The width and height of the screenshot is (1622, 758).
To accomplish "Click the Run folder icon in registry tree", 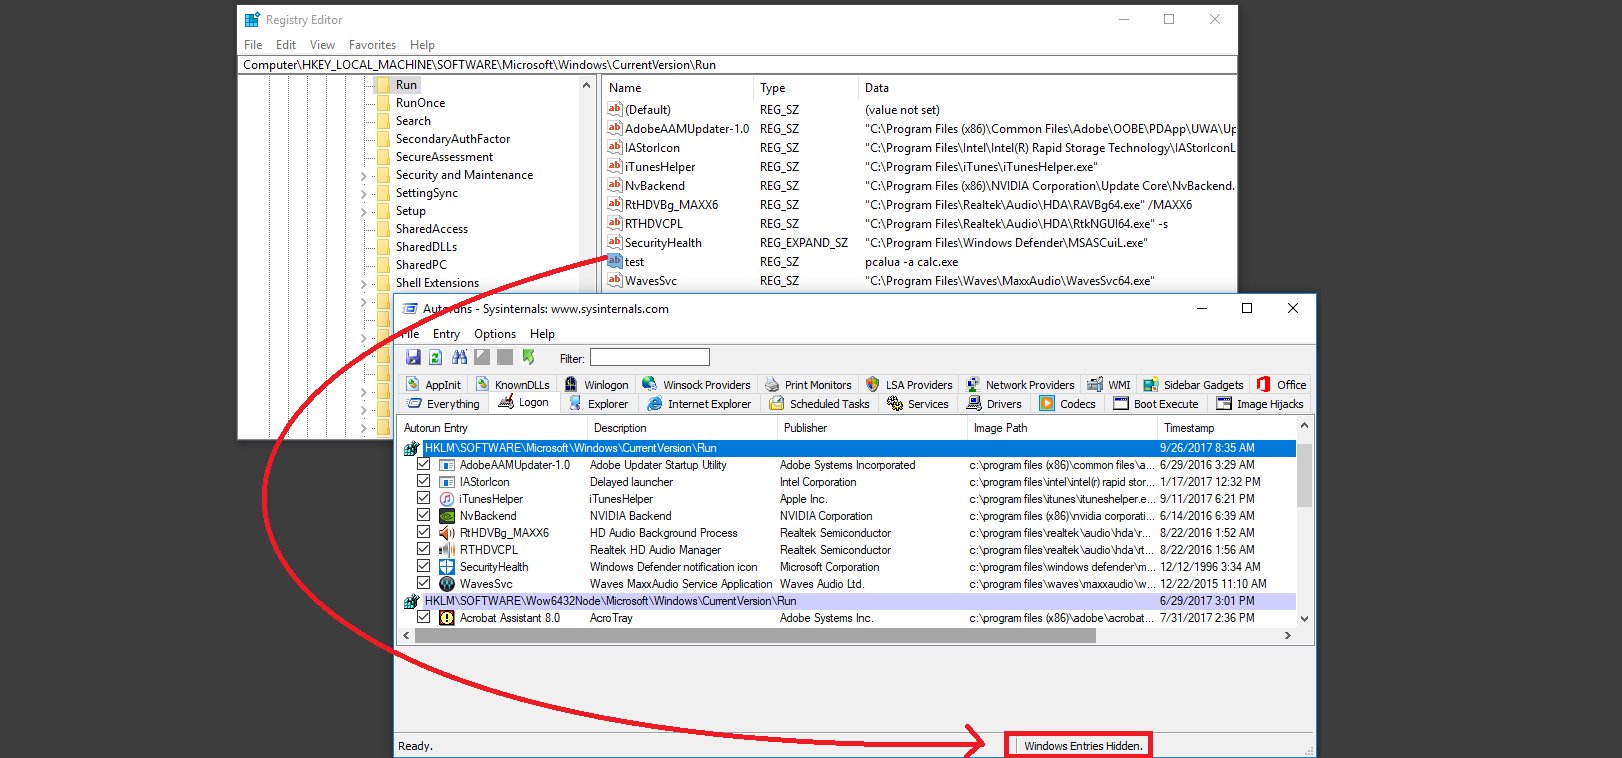I will coord(383,85).
